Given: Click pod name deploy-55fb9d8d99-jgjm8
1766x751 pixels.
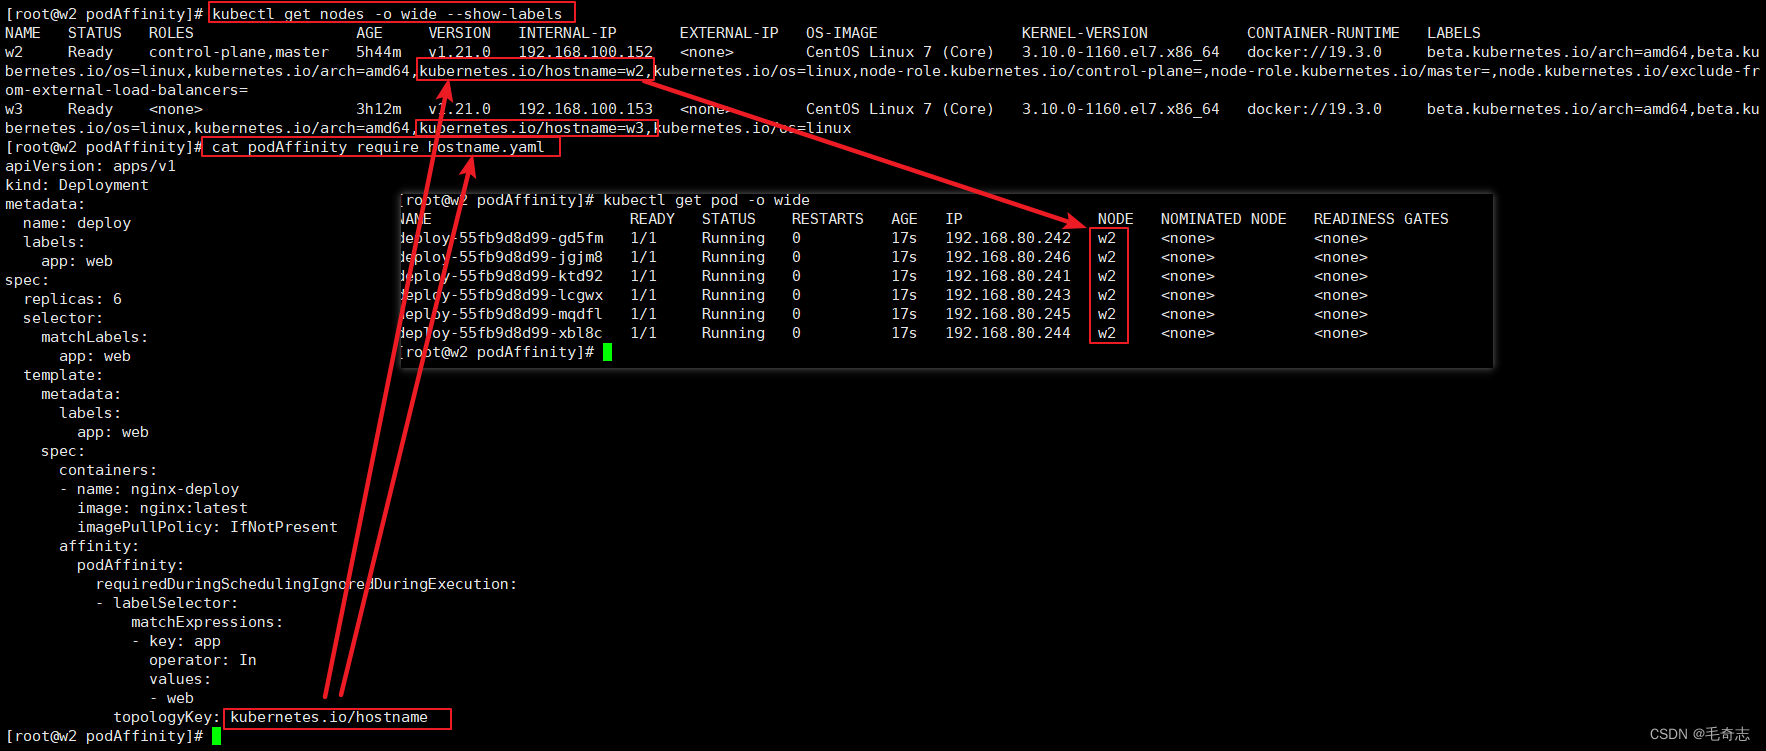Looking at the screenshot, I should coord(503,257).
